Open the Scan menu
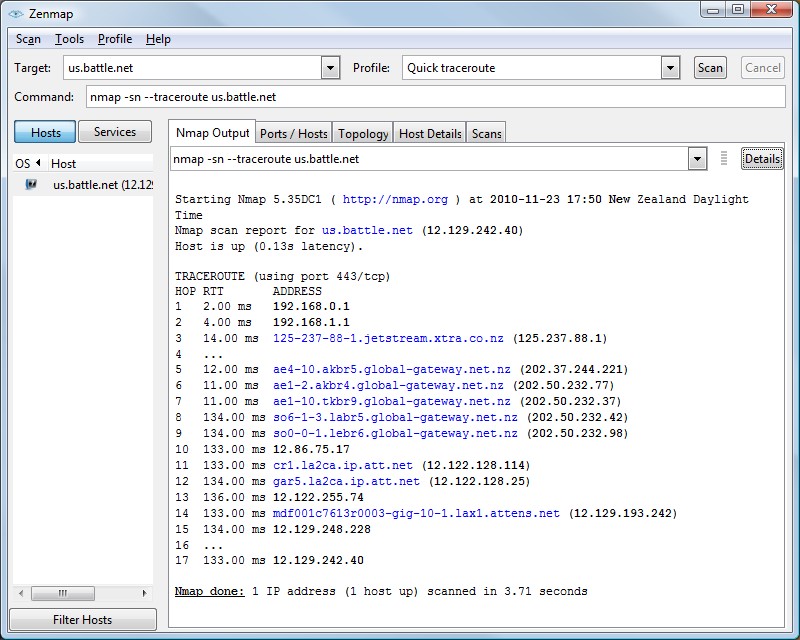Viewport: 800px width, 640px height. click(x=28, y=39)
